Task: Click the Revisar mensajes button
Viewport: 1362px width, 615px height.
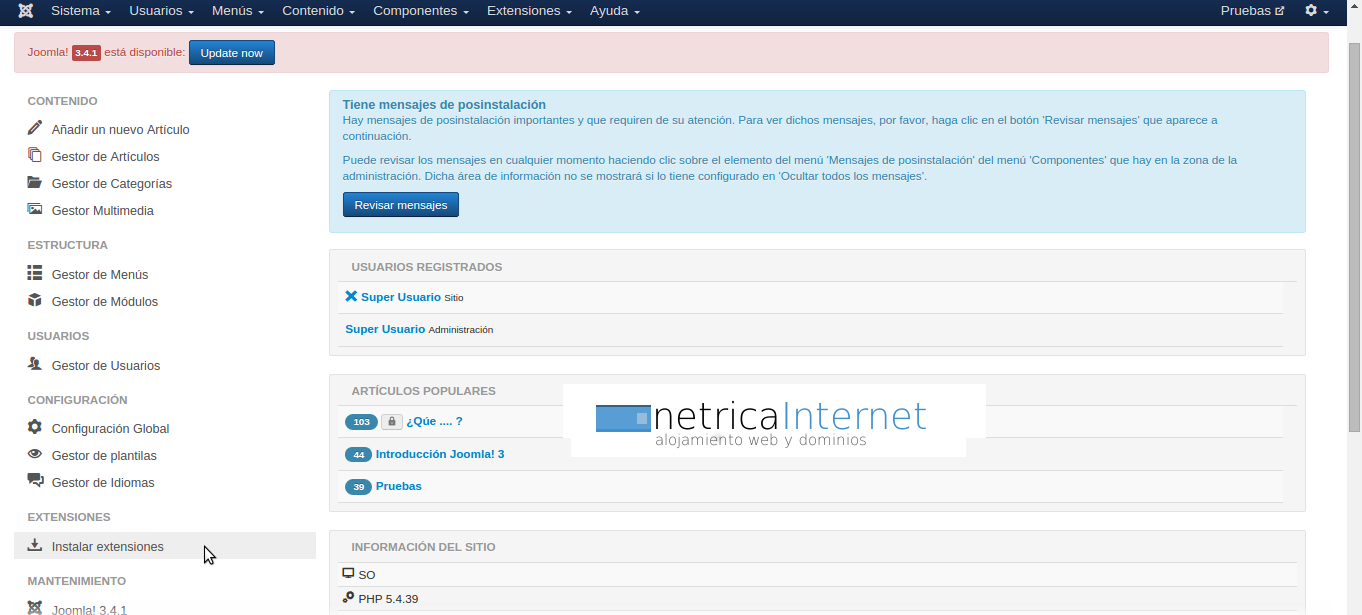Action: 401,205
